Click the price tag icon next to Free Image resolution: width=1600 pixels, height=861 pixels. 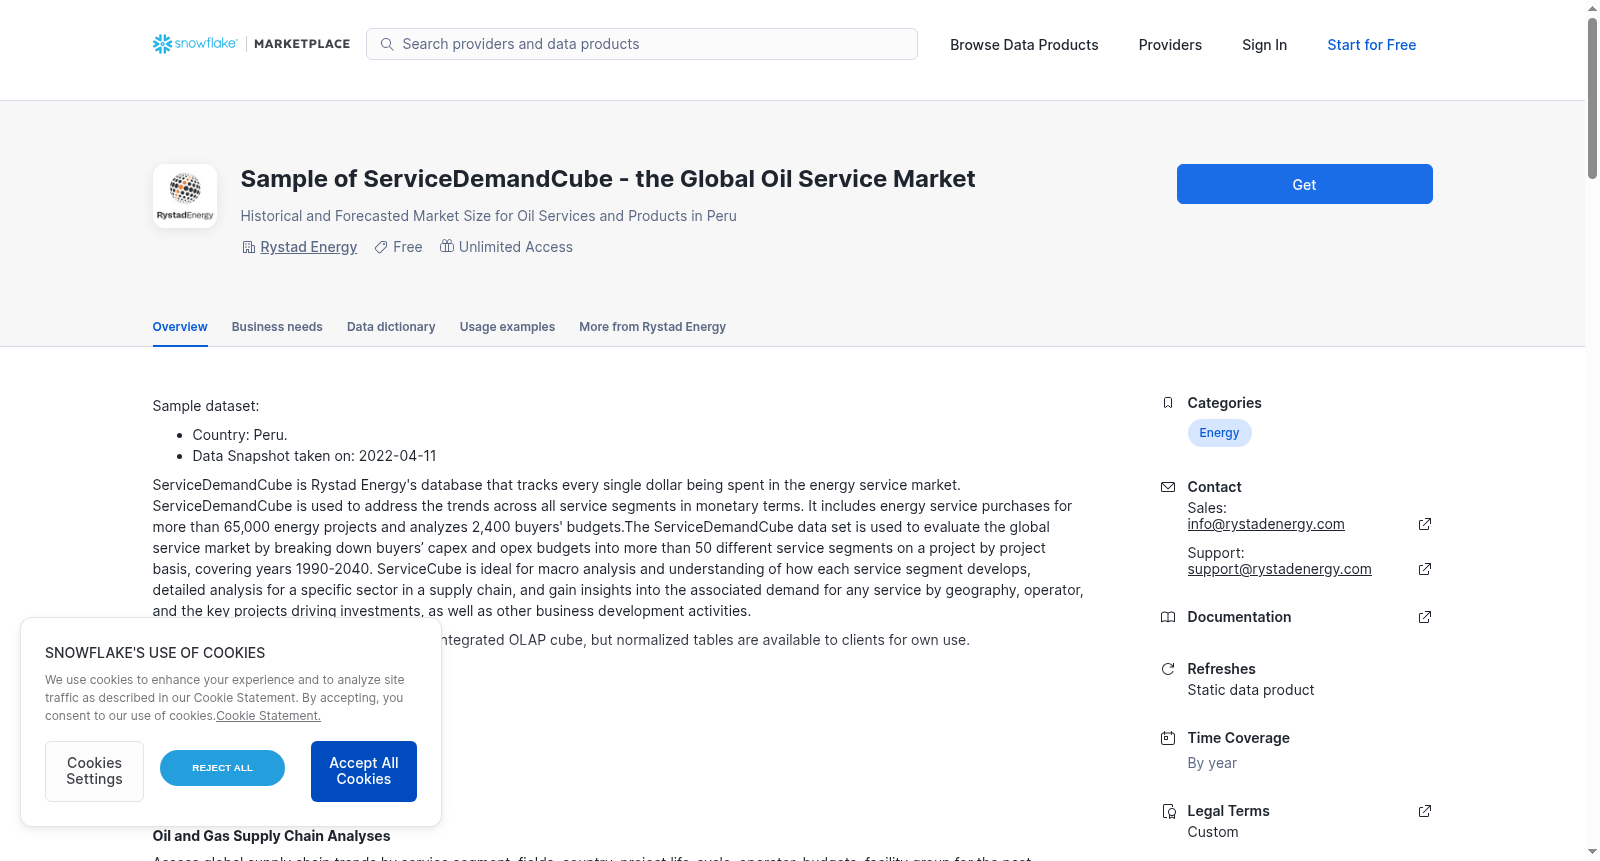(x=381, y=247)
